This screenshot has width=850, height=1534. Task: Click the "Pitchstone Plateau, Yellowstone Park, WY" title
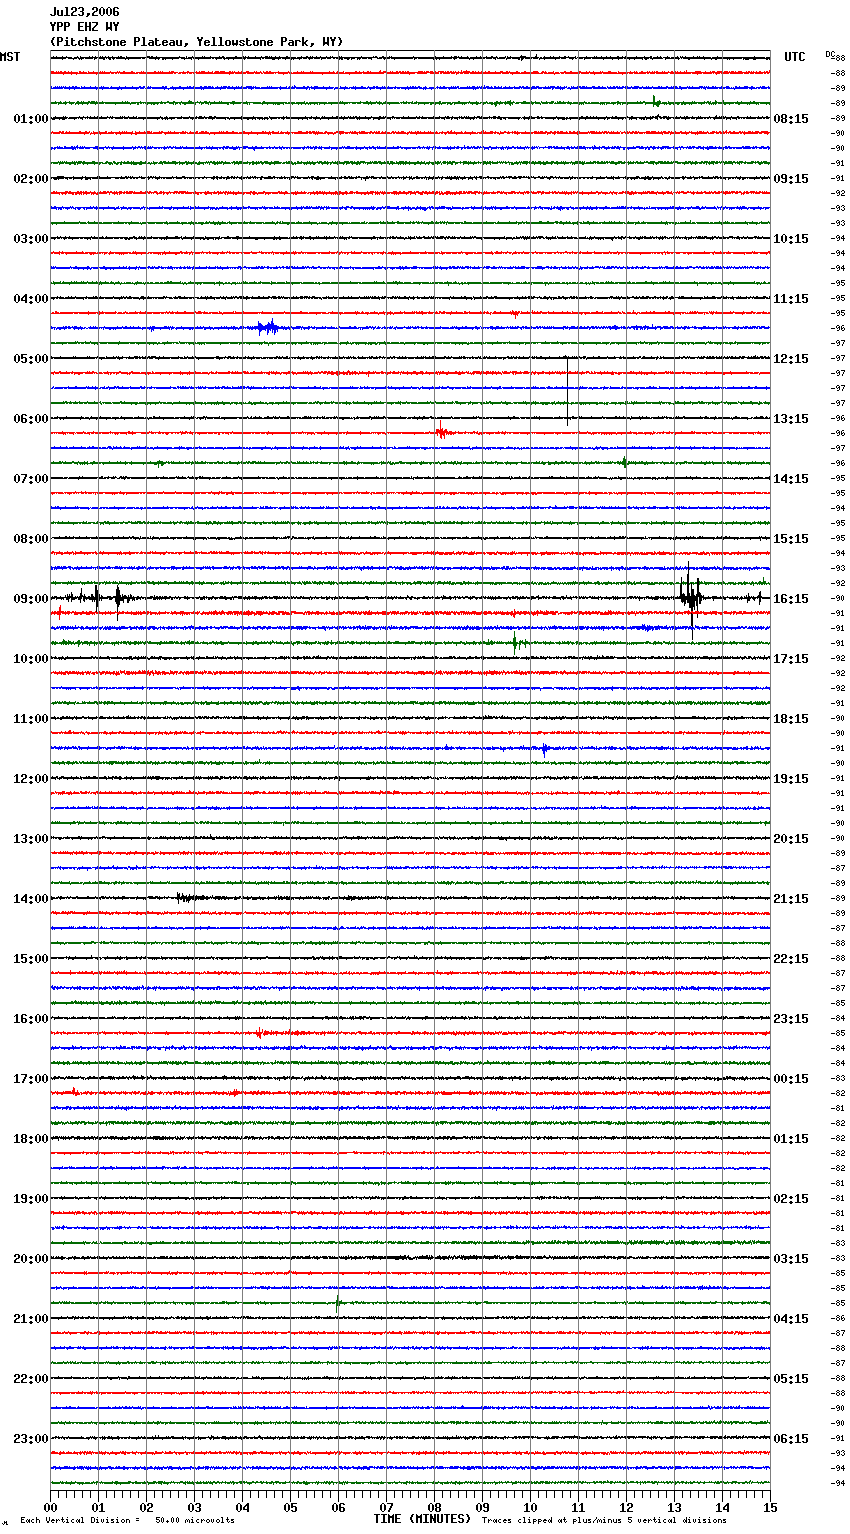[x=196, y=42]
